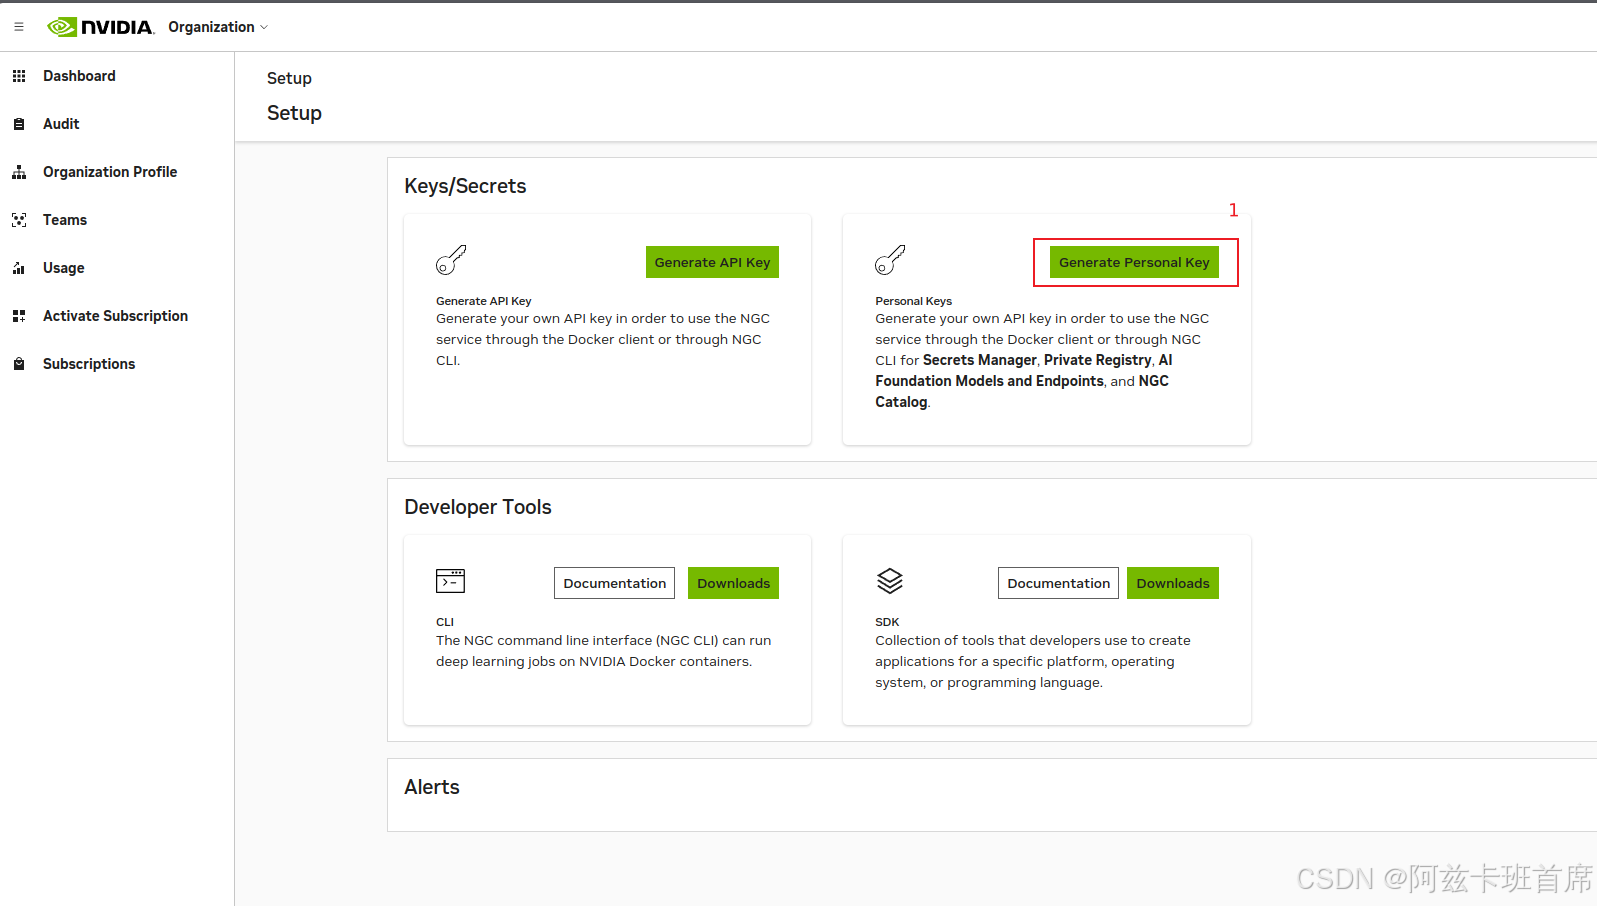This screenshot has width=1597, height=906.
Task: Open Subscriptions in the sidebar
Action: (89, 364)
